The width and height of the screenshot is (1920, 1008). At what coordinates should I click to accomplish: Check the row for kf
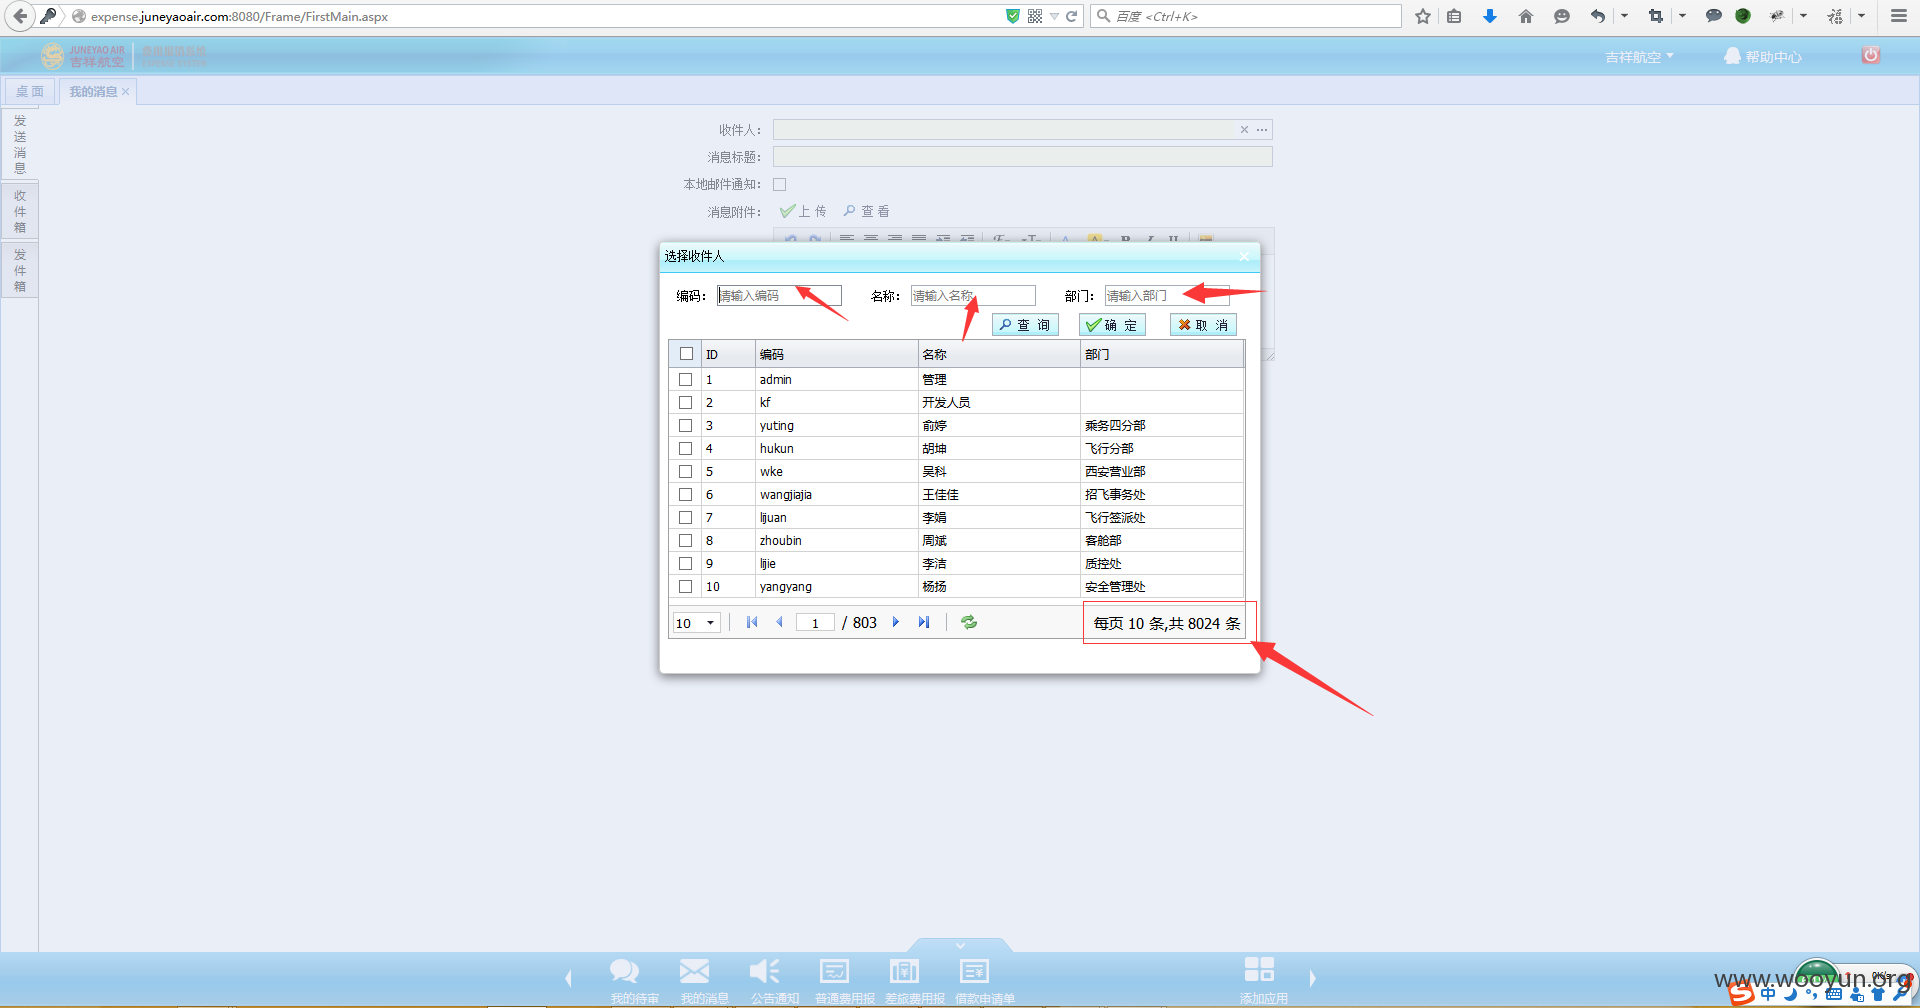685,403
